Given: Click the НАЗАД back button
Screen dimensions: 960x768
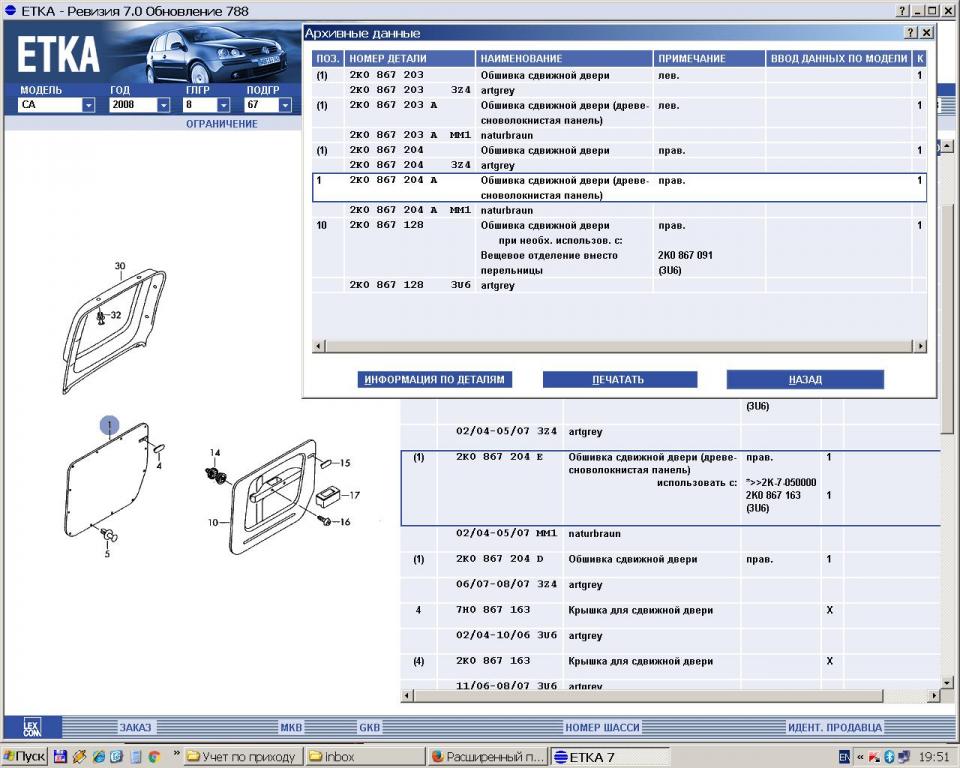Looking at the screenshot, I should pyautogui.click(x=805, y=380).
